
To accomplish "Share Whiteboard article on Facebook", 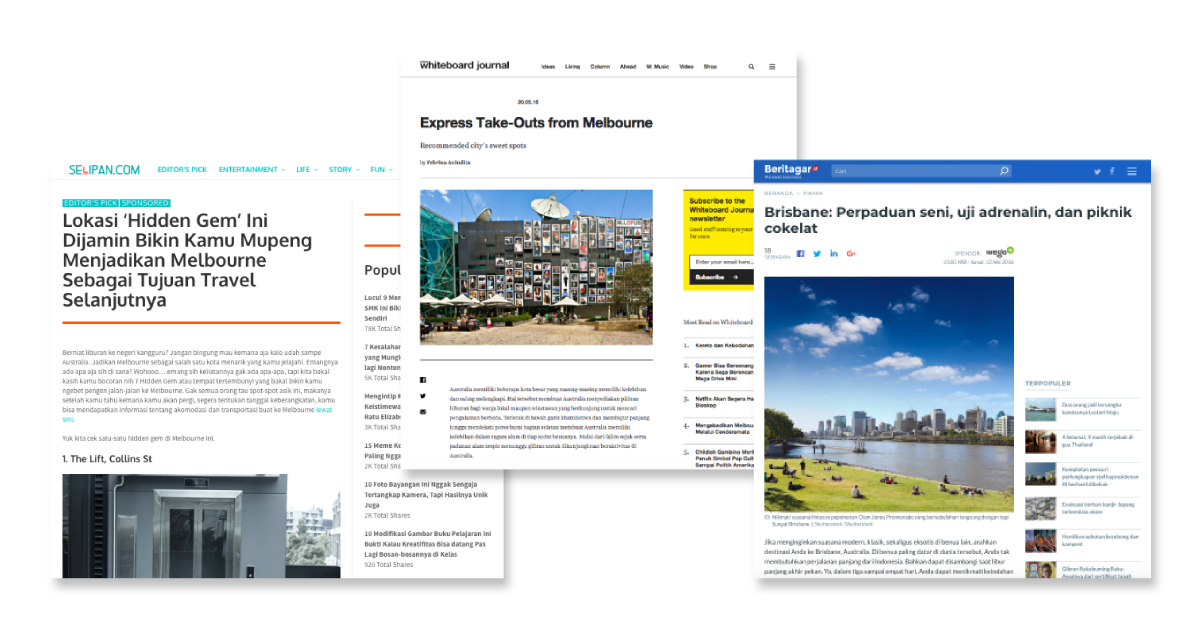I will 423,380.
